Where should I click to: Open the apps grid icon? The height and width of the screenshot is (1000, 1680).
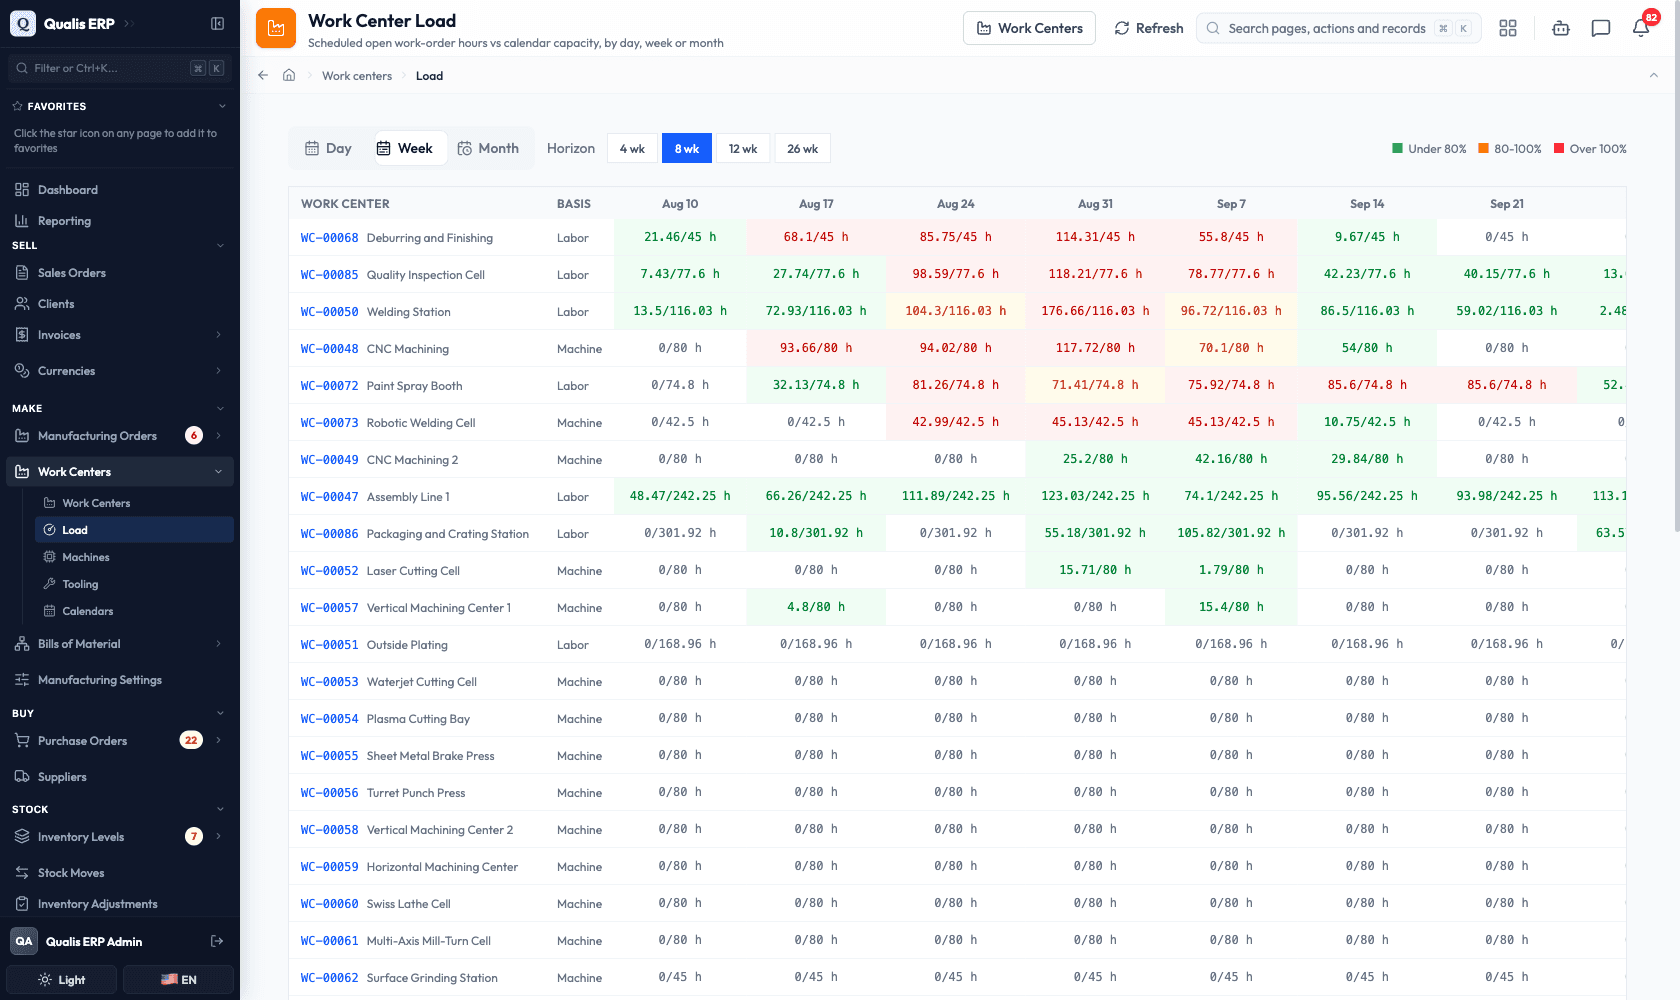1508,28
